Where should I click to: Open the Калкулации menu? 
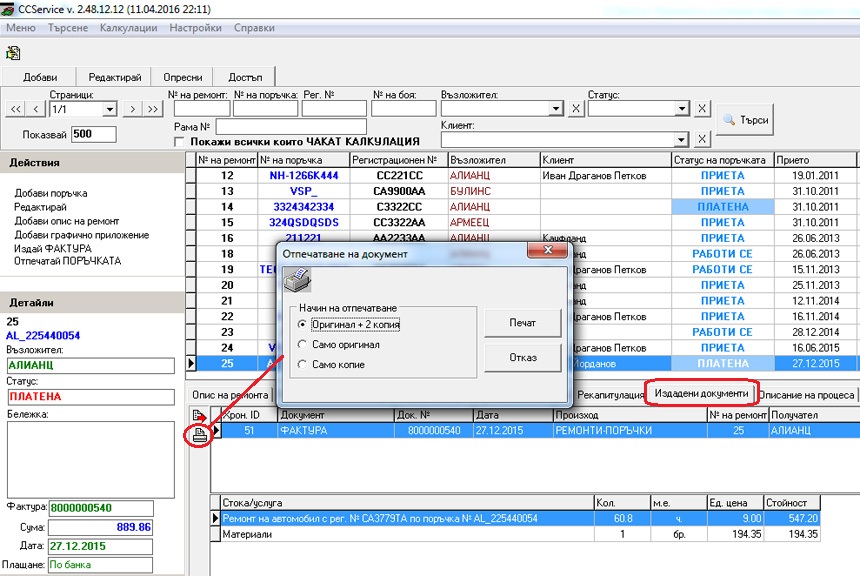pos(128,28)
